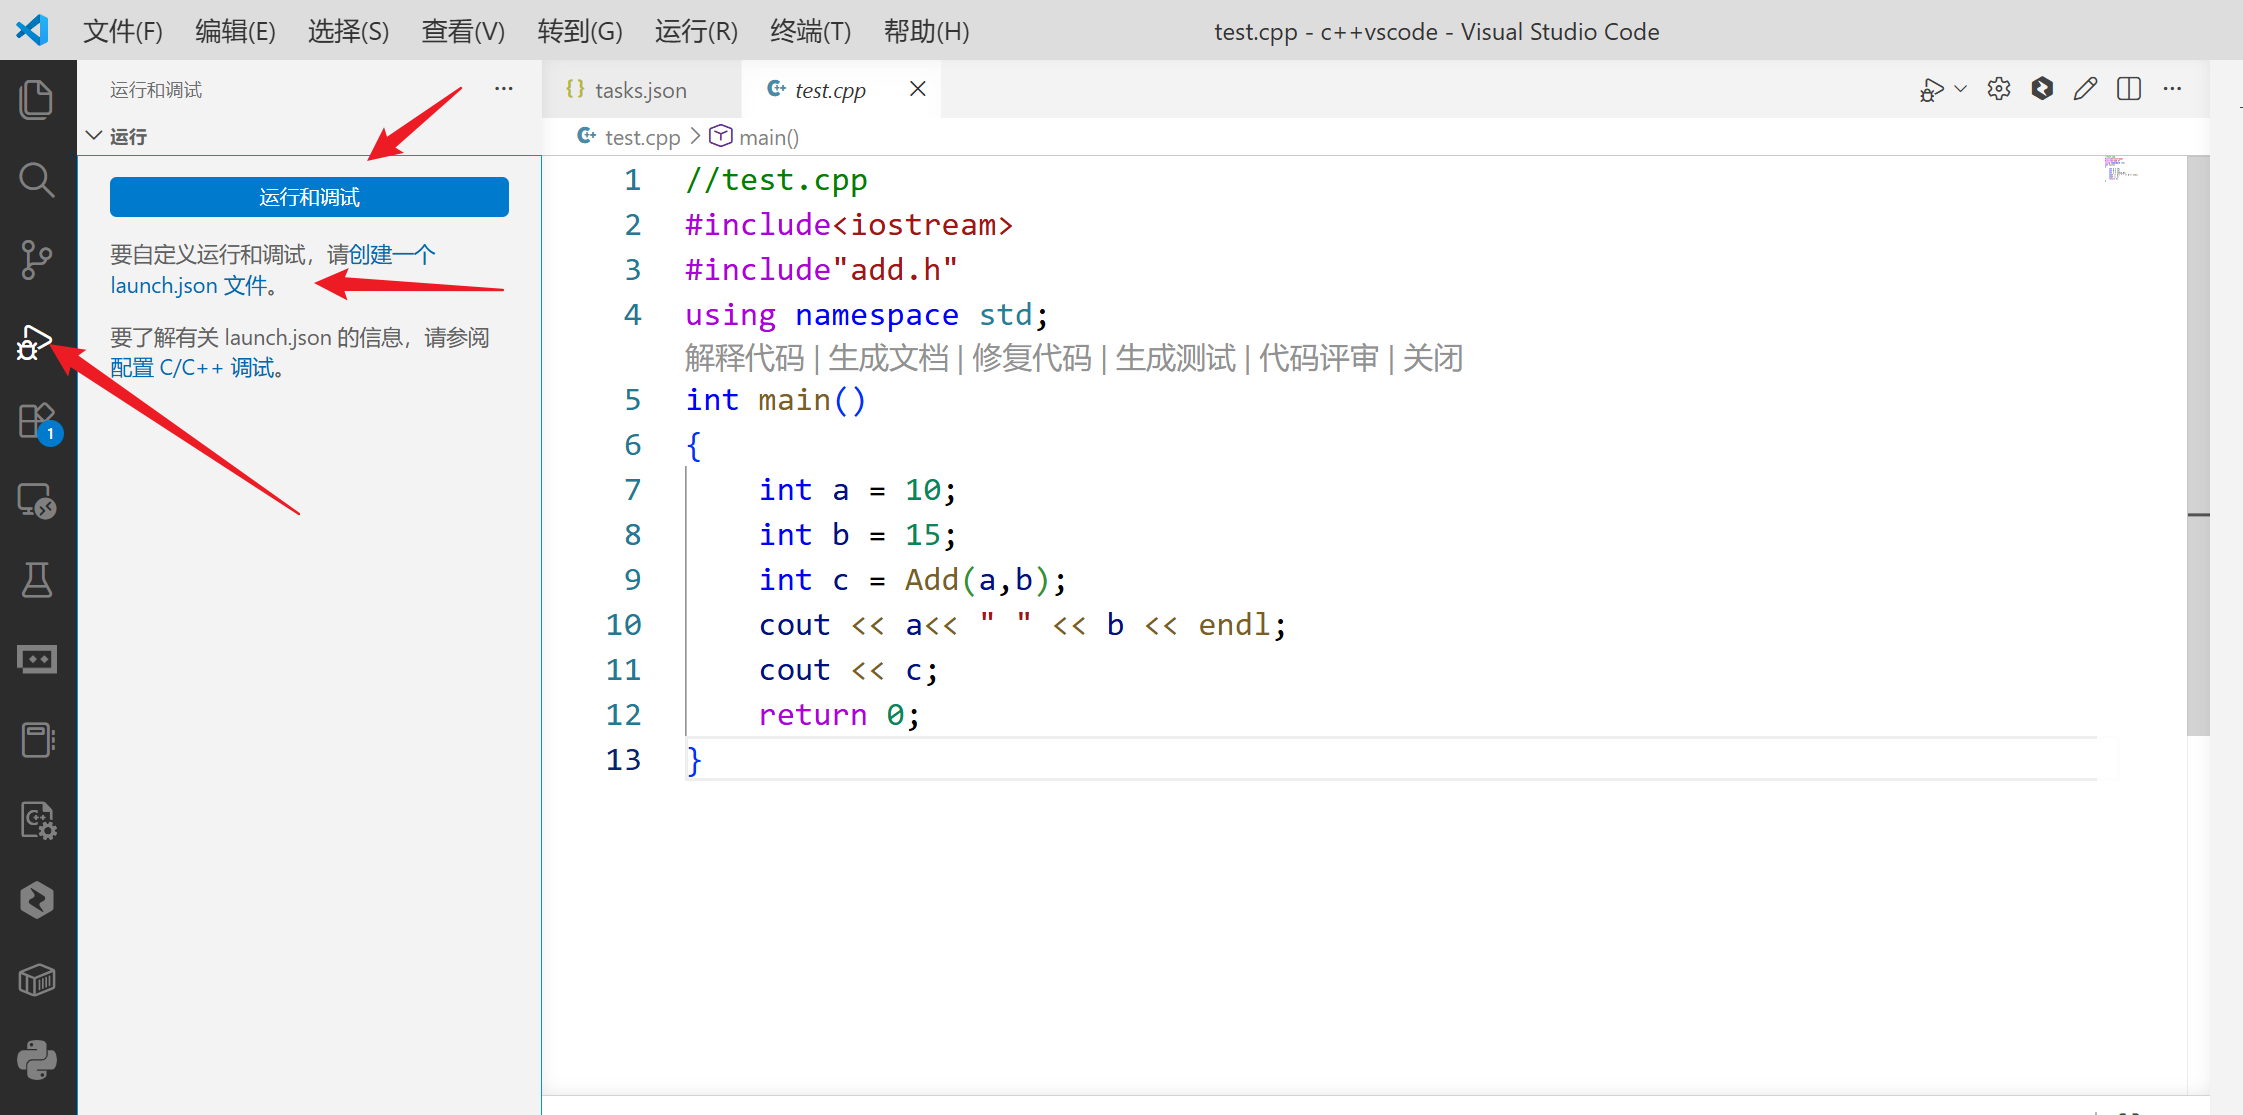
Task: Click 生成测试 code lens action
Action: (1176, 358)
